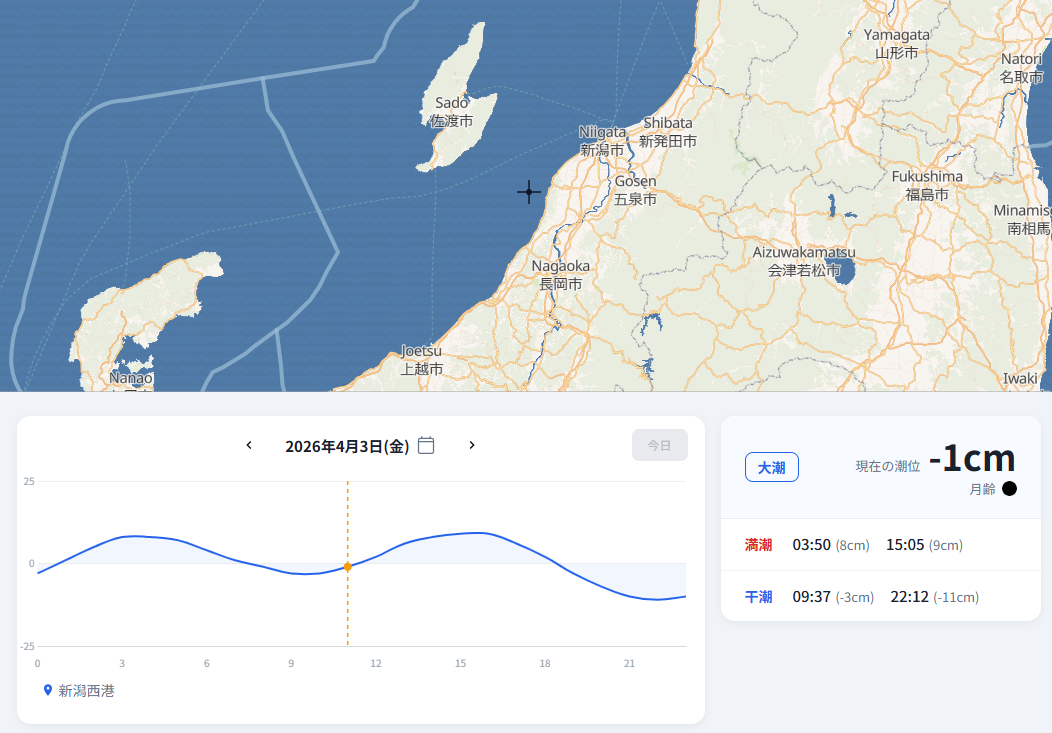The image size is (1052, 733).
Task: Advance to next day with right chevron
Action: [472, 445]
